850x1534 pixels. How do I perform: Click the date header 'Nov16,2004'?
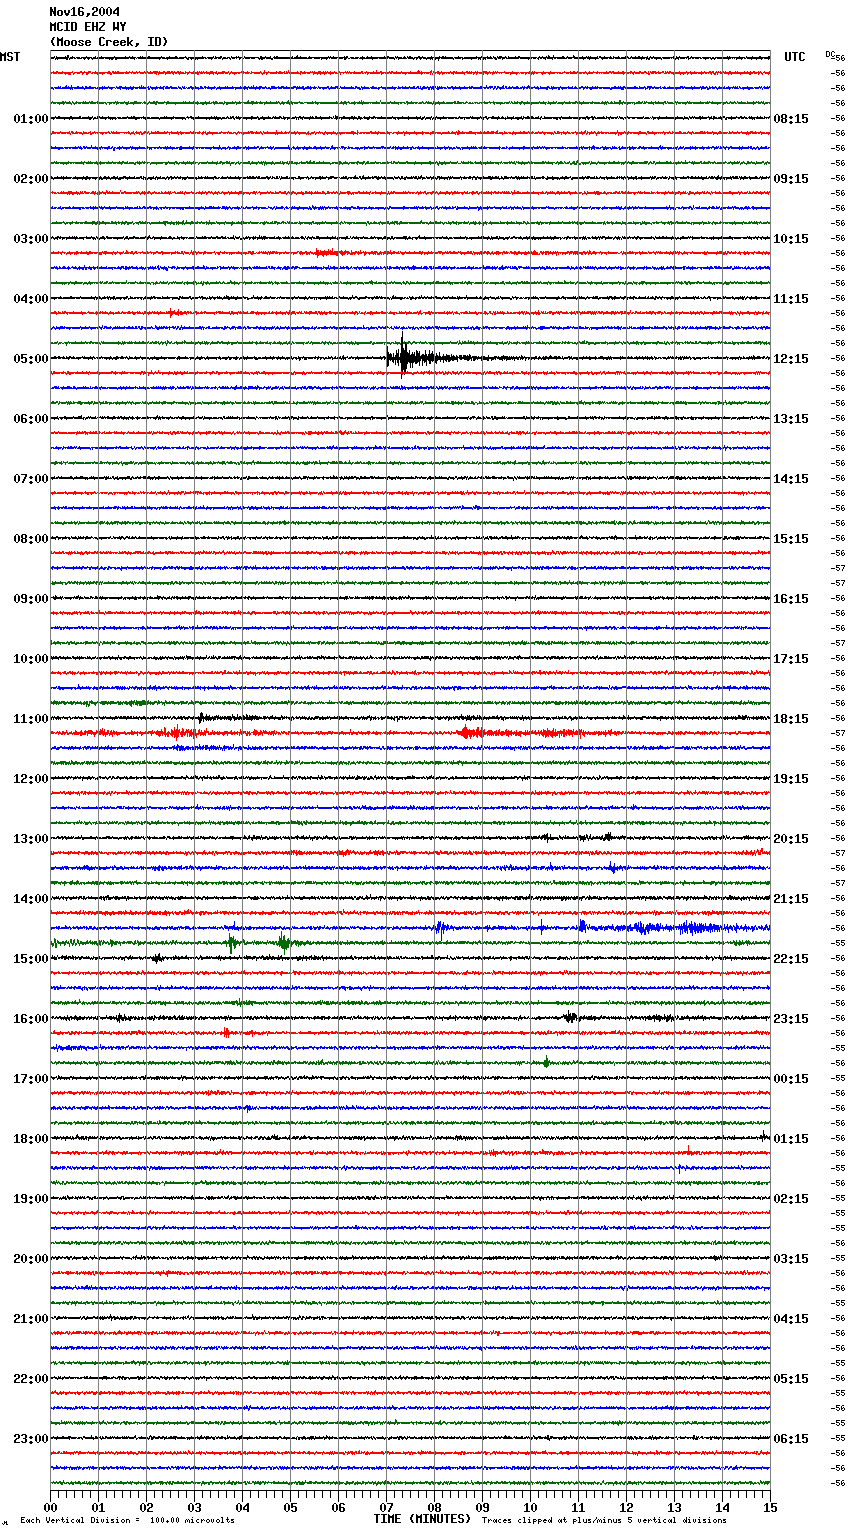click(x=84, y=12)
